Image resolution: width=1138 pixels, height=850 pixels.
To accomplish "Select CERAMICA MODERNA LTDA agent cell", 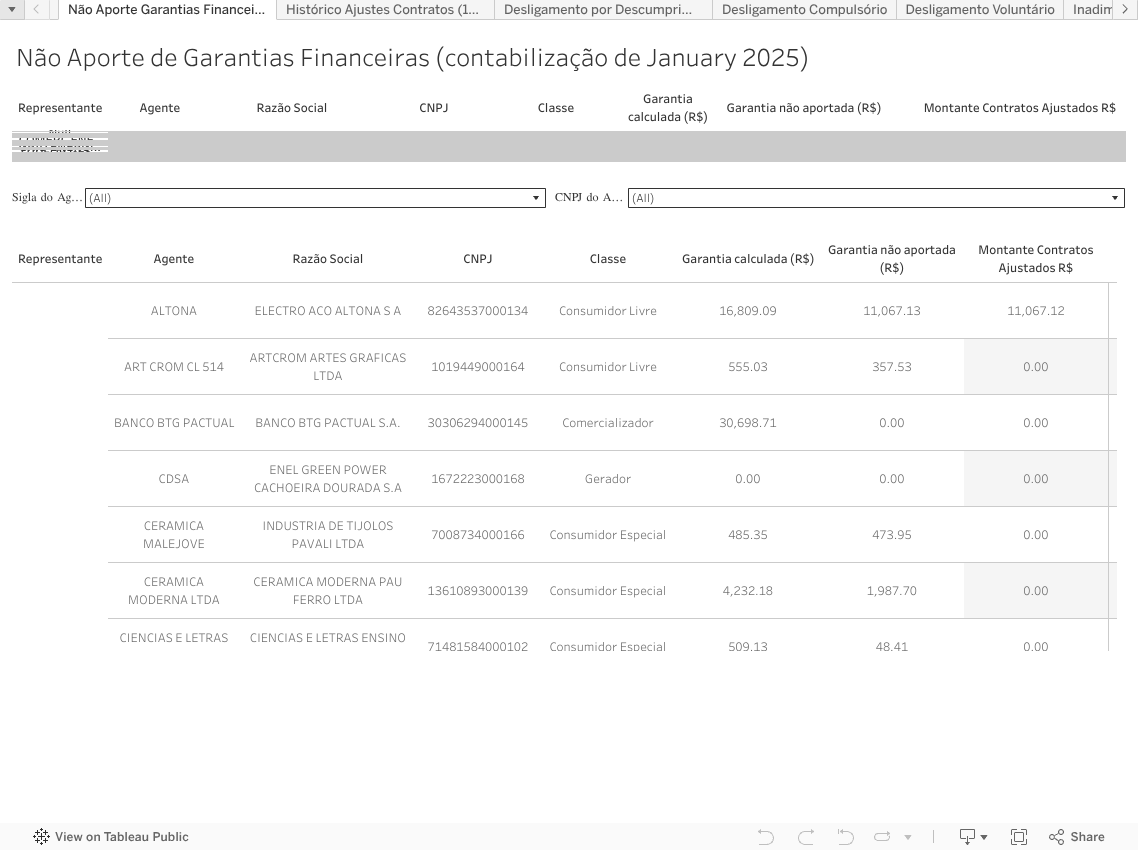I will click(173, 590).
